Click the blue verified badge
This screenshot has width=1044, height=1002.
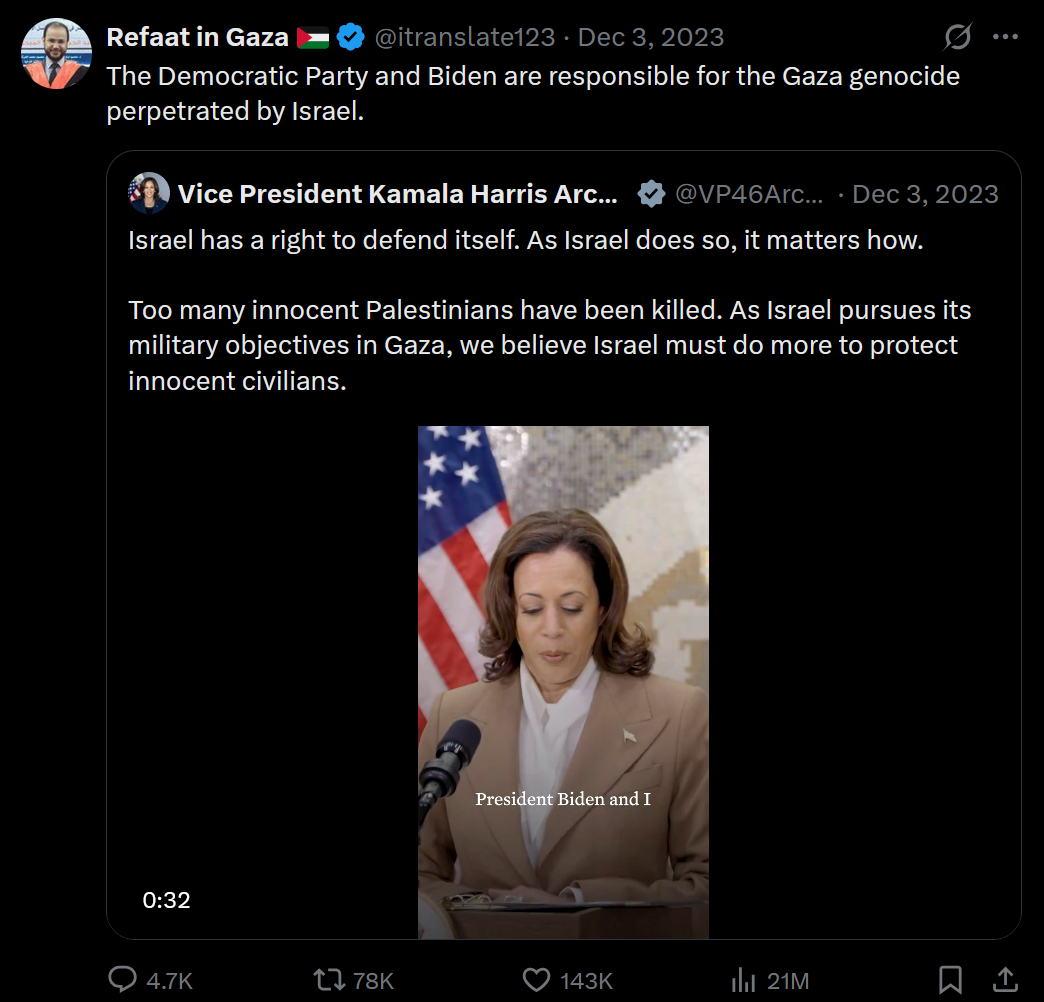[x=350, y=38]
